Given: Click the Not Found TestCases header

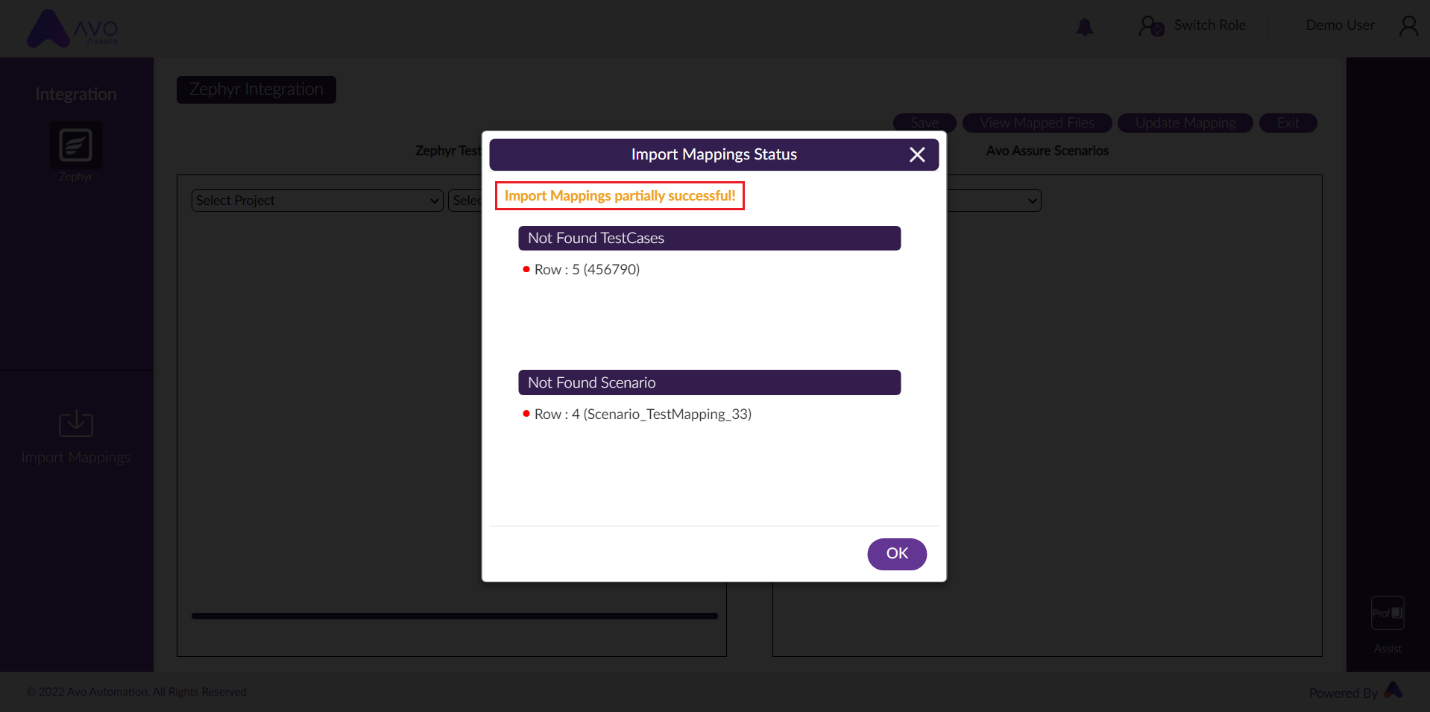Looking at the screenshot, I should 709,238.
